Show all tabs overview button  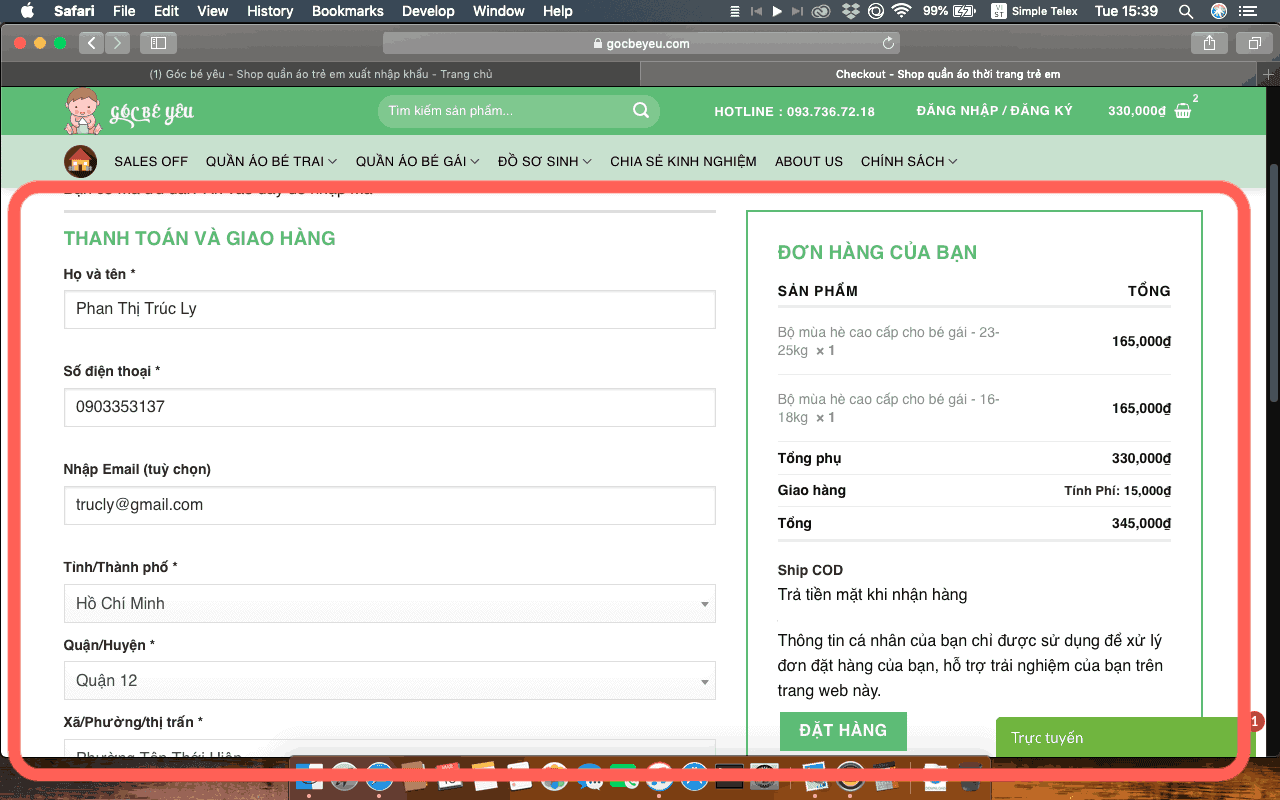tap(1253, 43)
